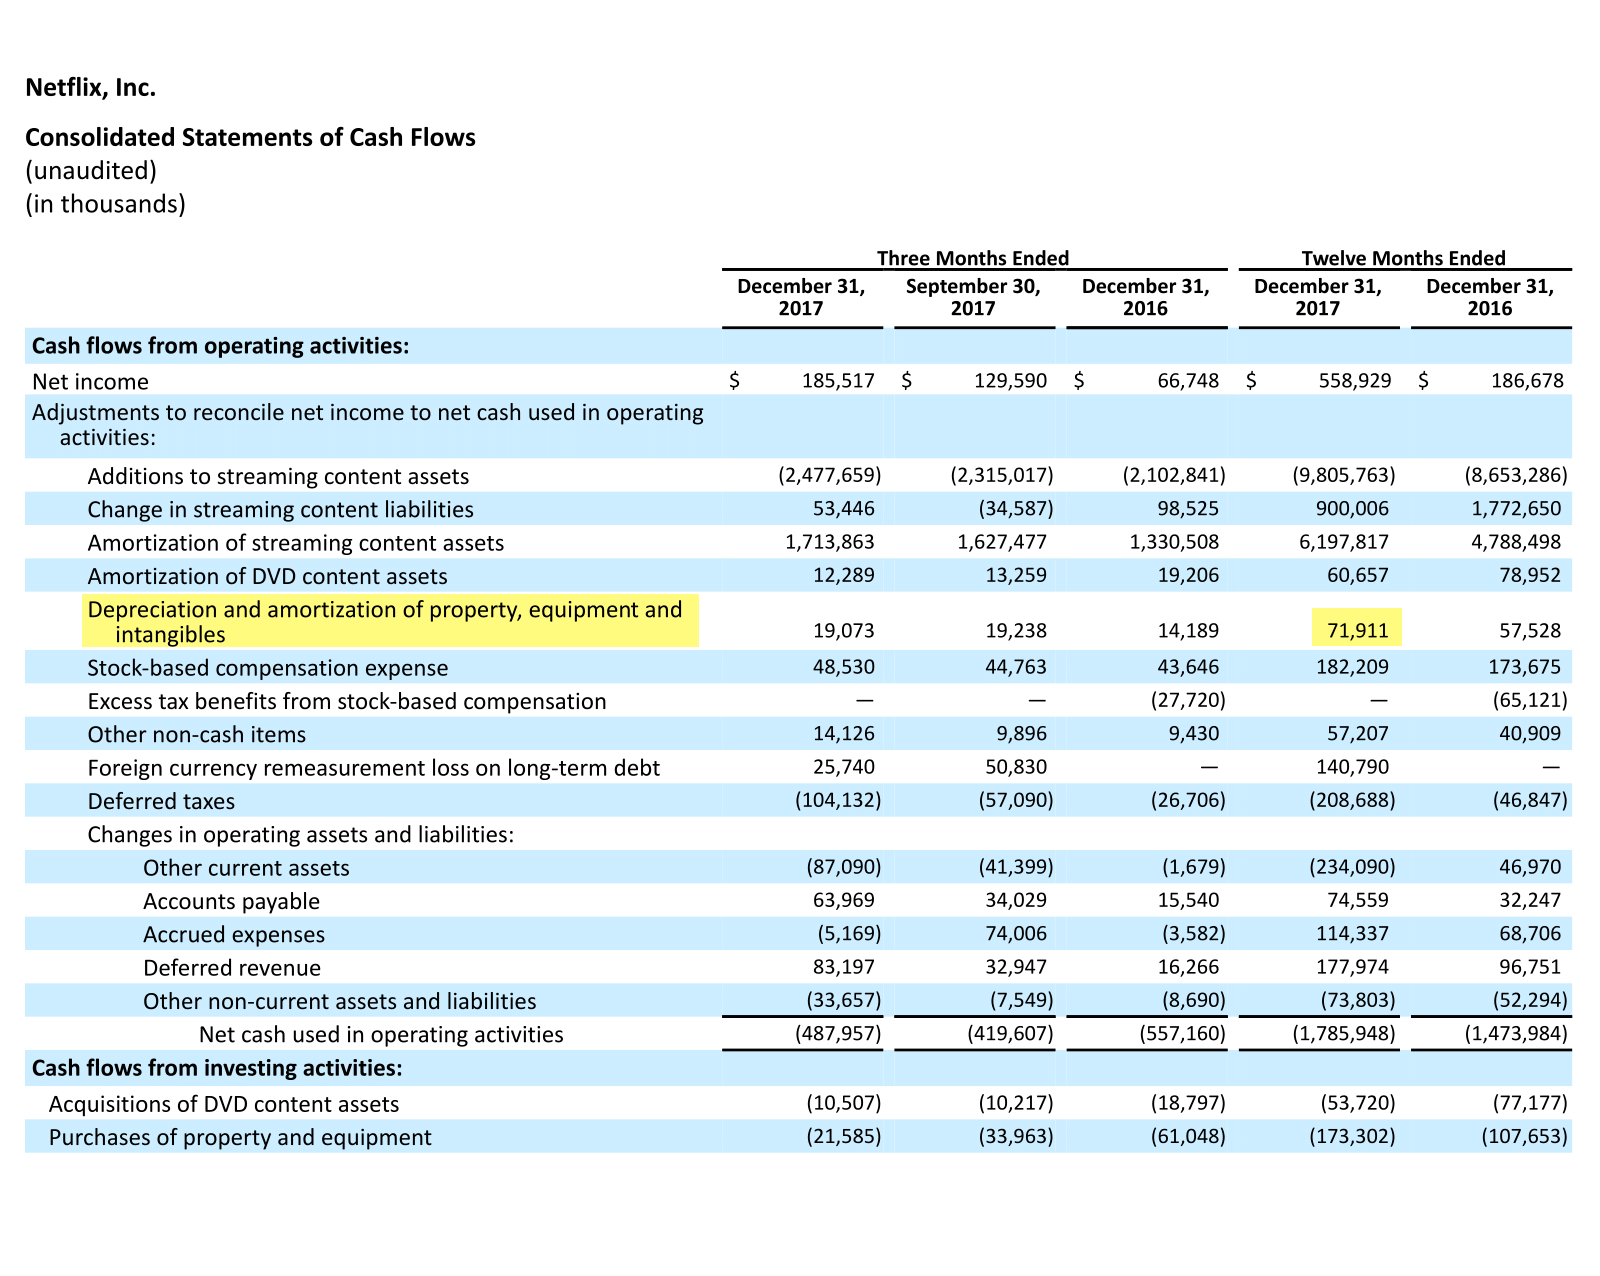This screenshot has width=1600, height=1276.
Task: Click 'Acquisitions of DVD content assets' label
Action: [224, 1104]
